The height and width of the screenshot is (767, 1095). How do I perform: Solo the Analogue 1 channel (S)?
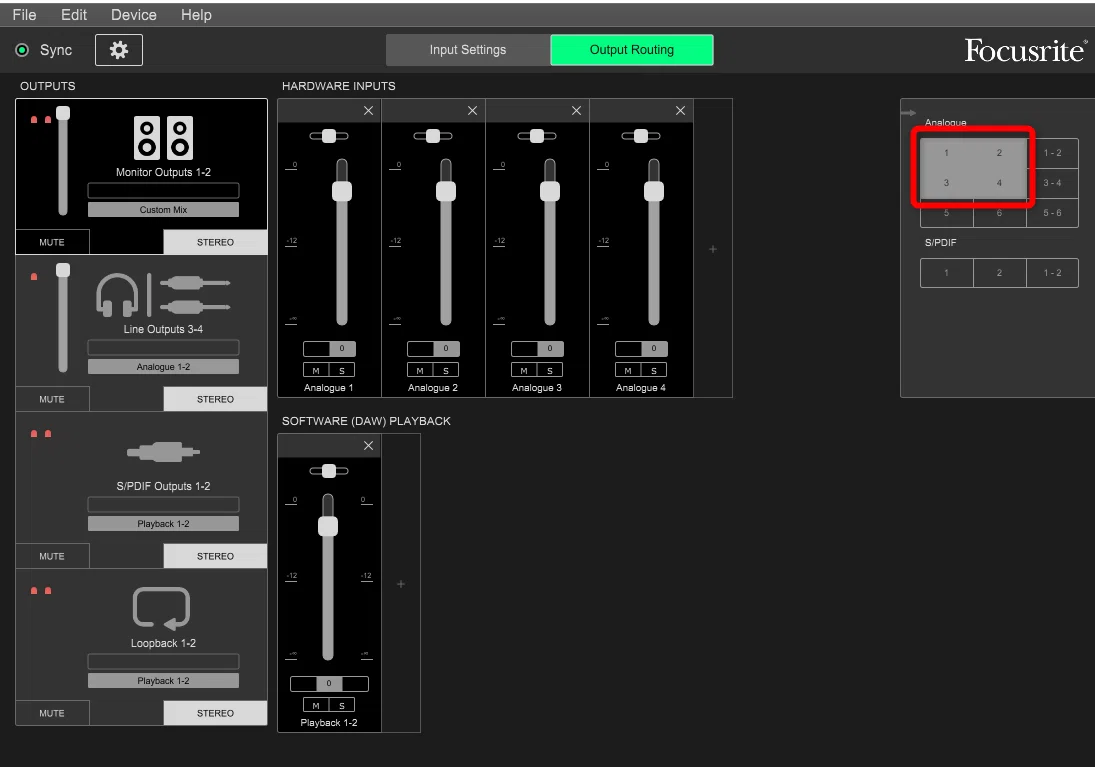[x=342, y=370]
